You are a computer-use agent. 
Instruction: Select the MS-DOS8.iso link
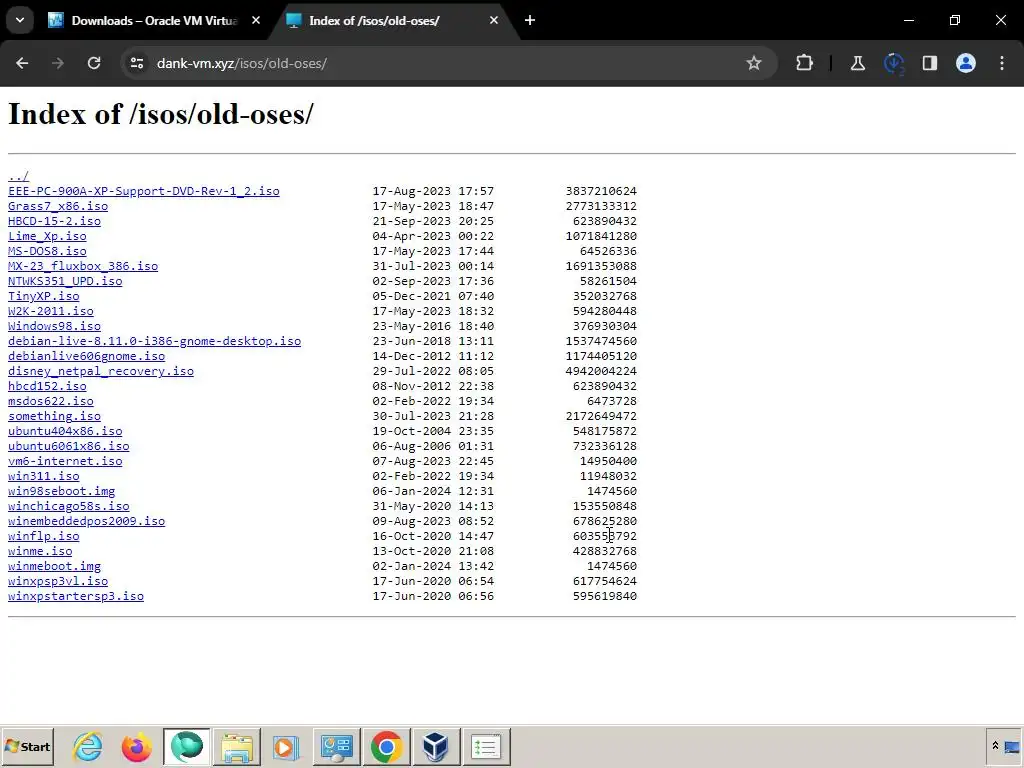[x=47, y=251]
